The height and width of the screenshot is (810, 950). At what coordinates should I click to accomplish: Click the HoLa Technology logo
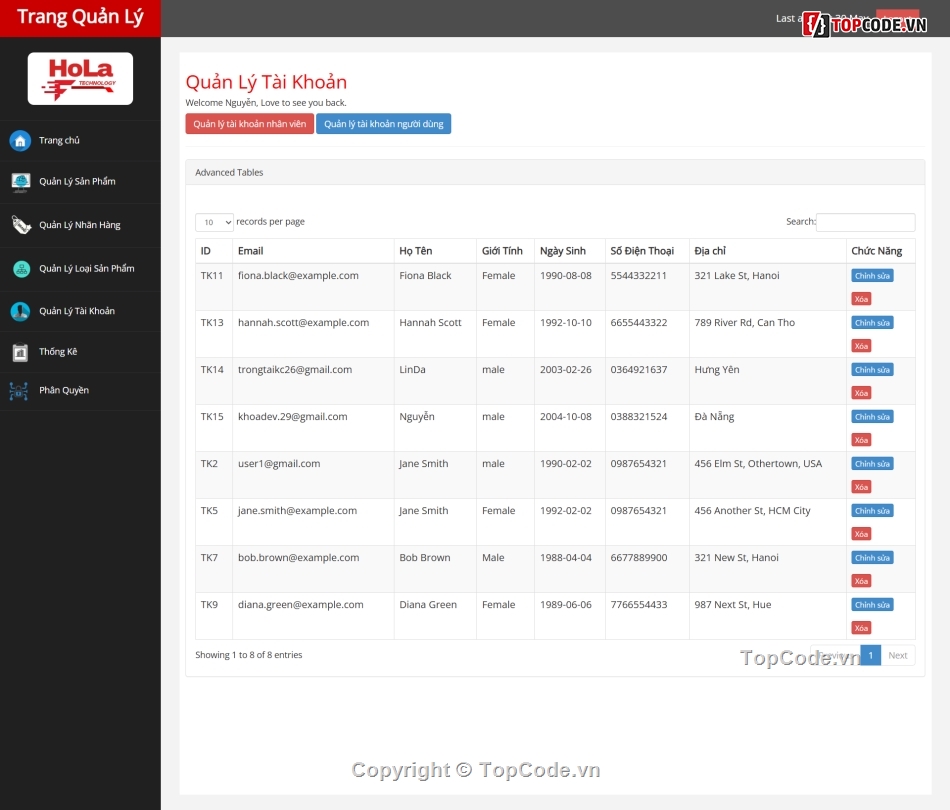[80, 77]
